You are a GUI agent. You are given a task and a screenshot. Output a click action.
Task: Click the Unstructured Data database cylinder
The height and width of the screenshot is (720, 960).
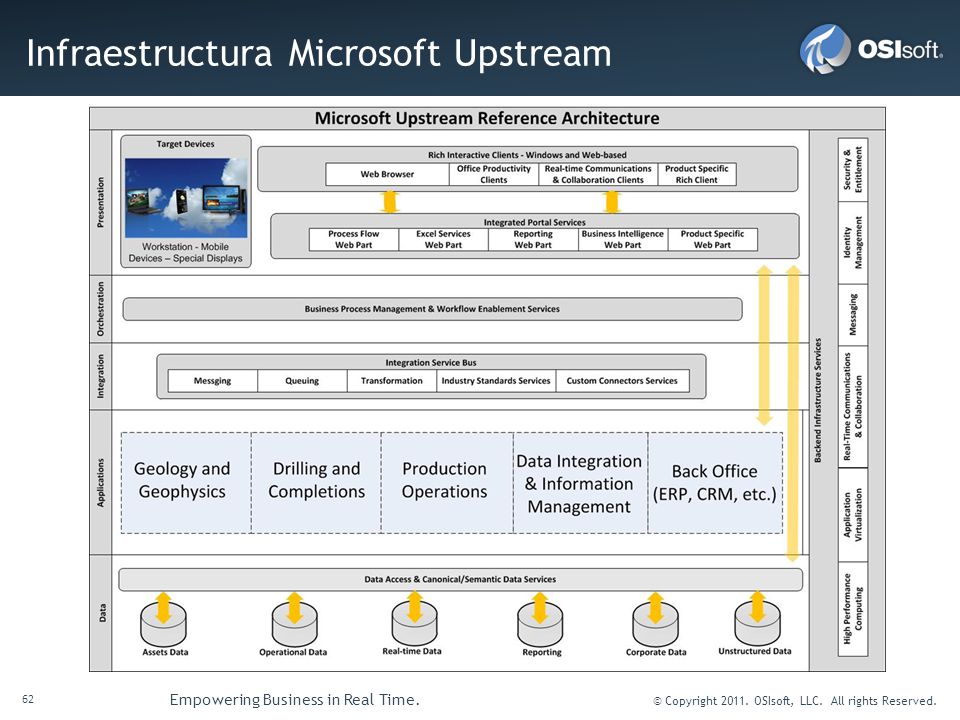click(x=757, y=623)
